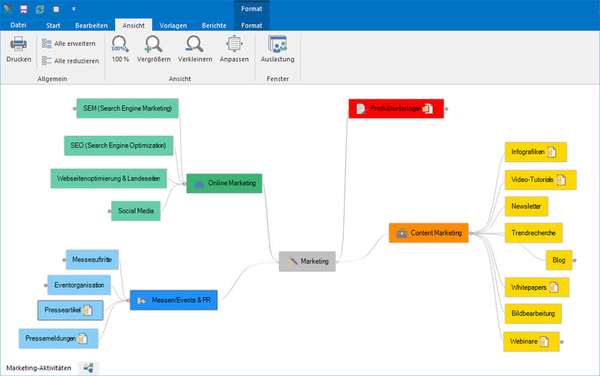The image size is (600, 376).
Task: Select the central Marketing node
Action: click(307, 262)
